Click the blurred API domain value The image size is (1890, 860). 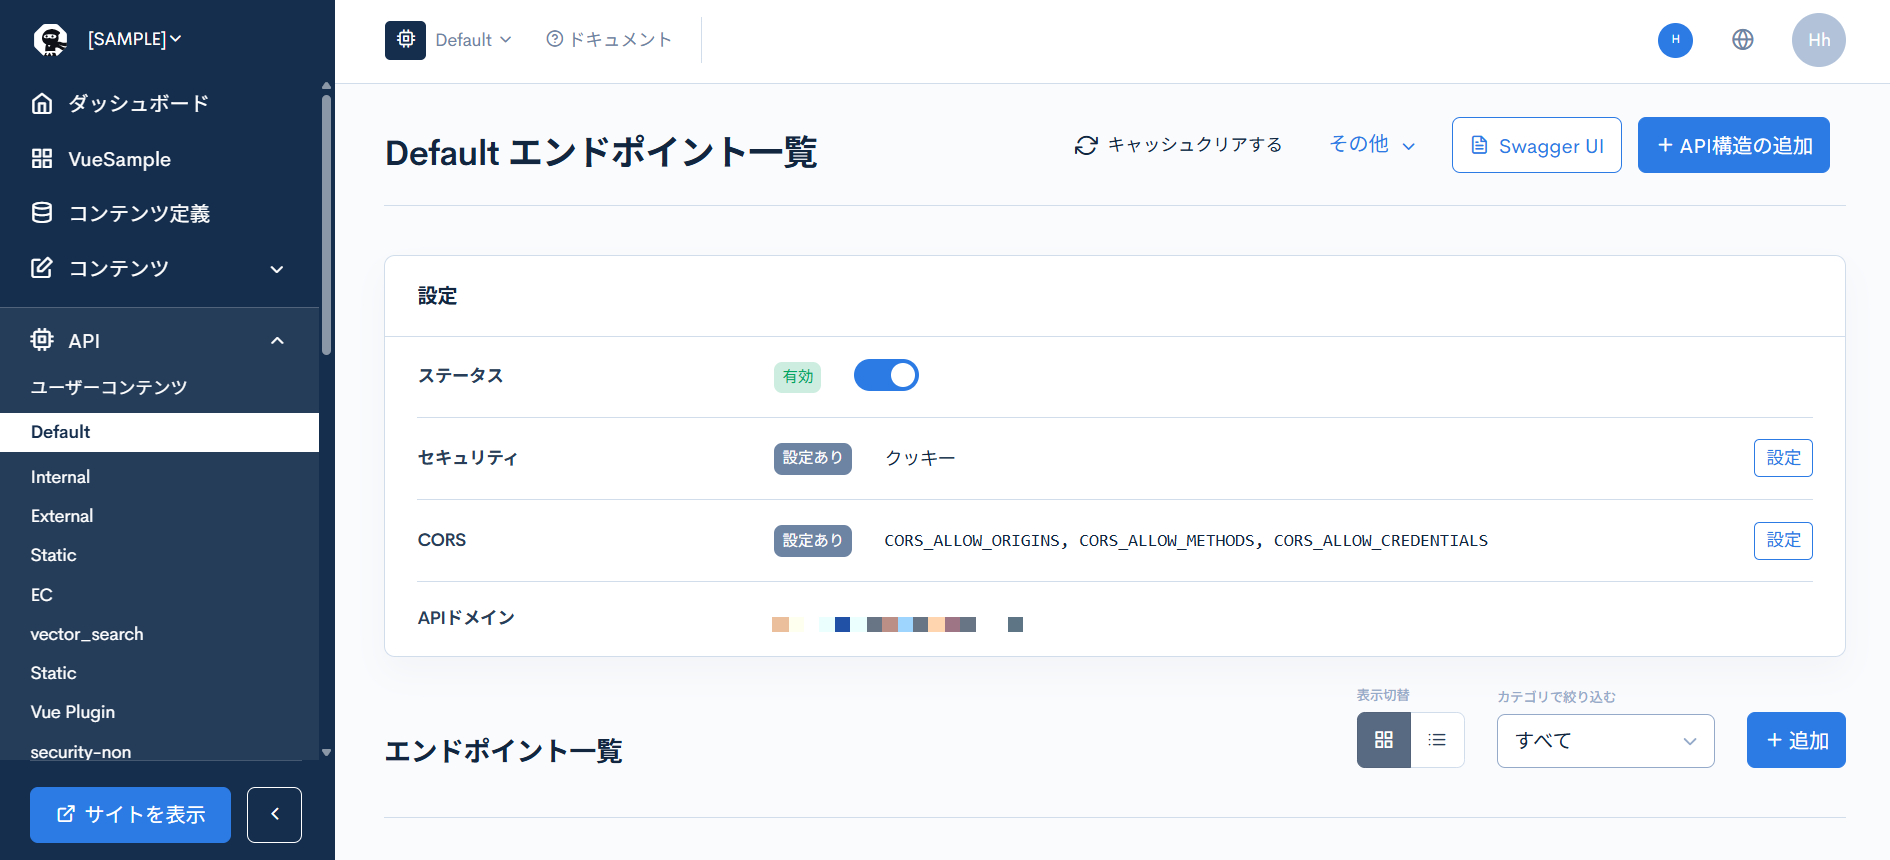tap(897, 624)
